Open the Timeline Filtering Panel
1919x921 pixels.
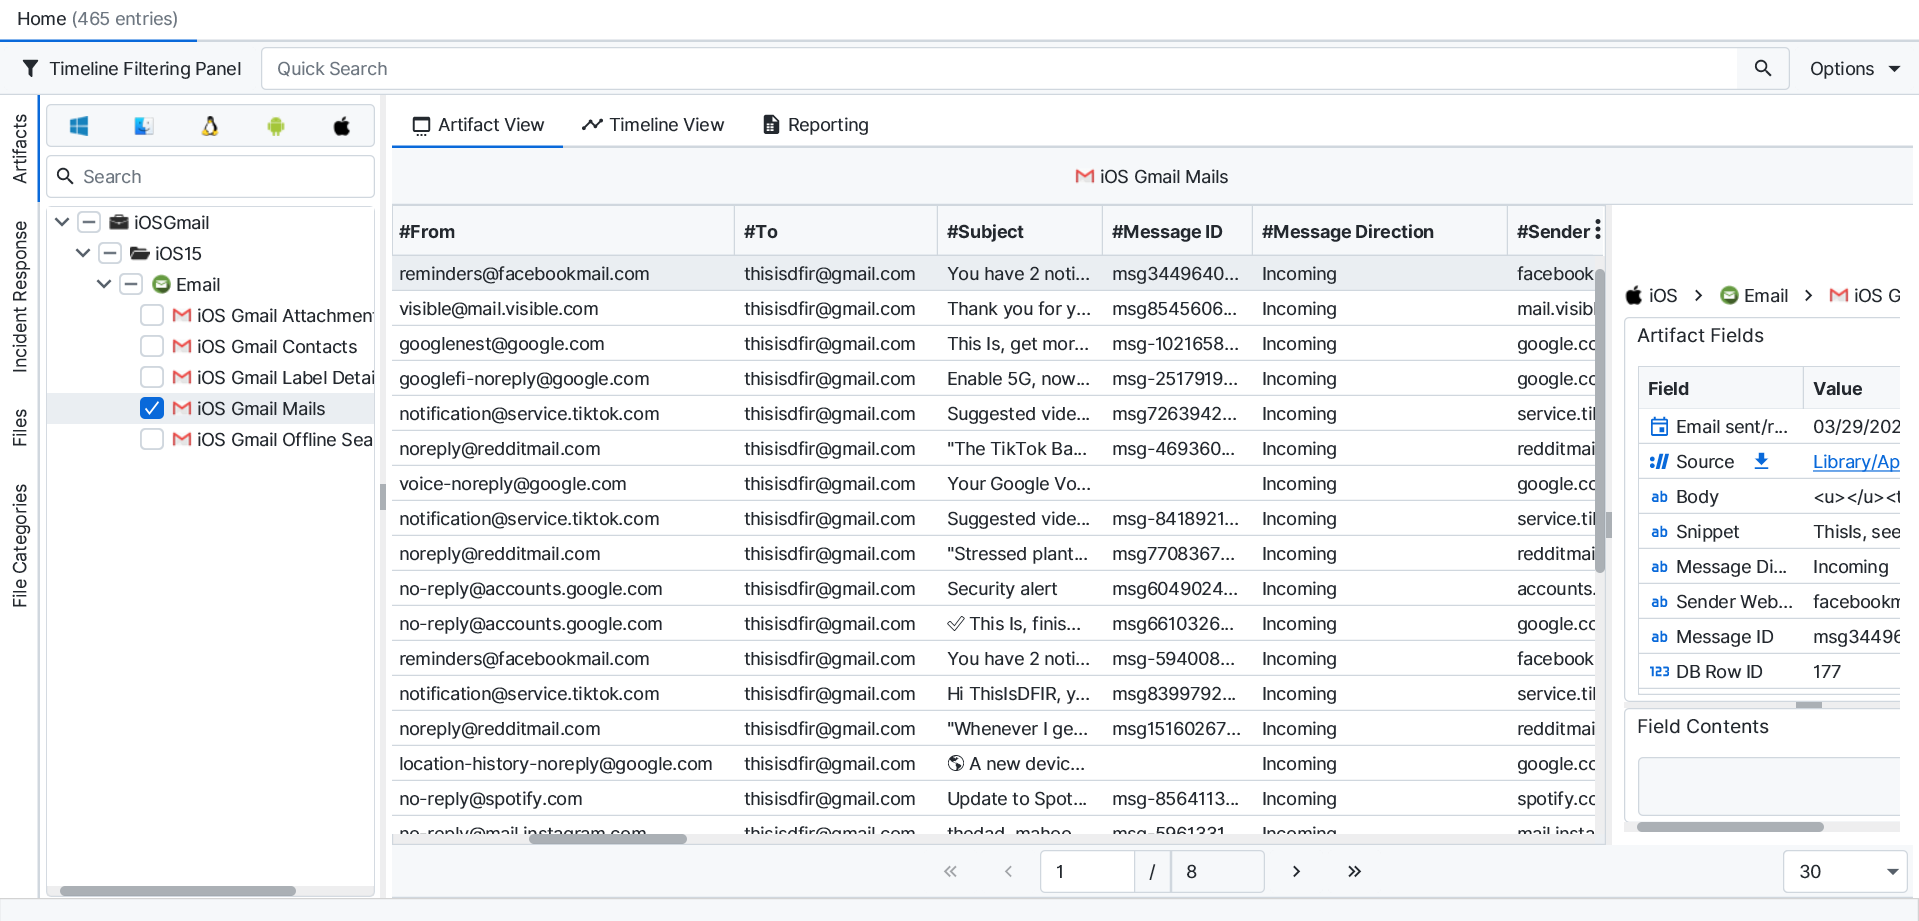(x=132, y=68)
